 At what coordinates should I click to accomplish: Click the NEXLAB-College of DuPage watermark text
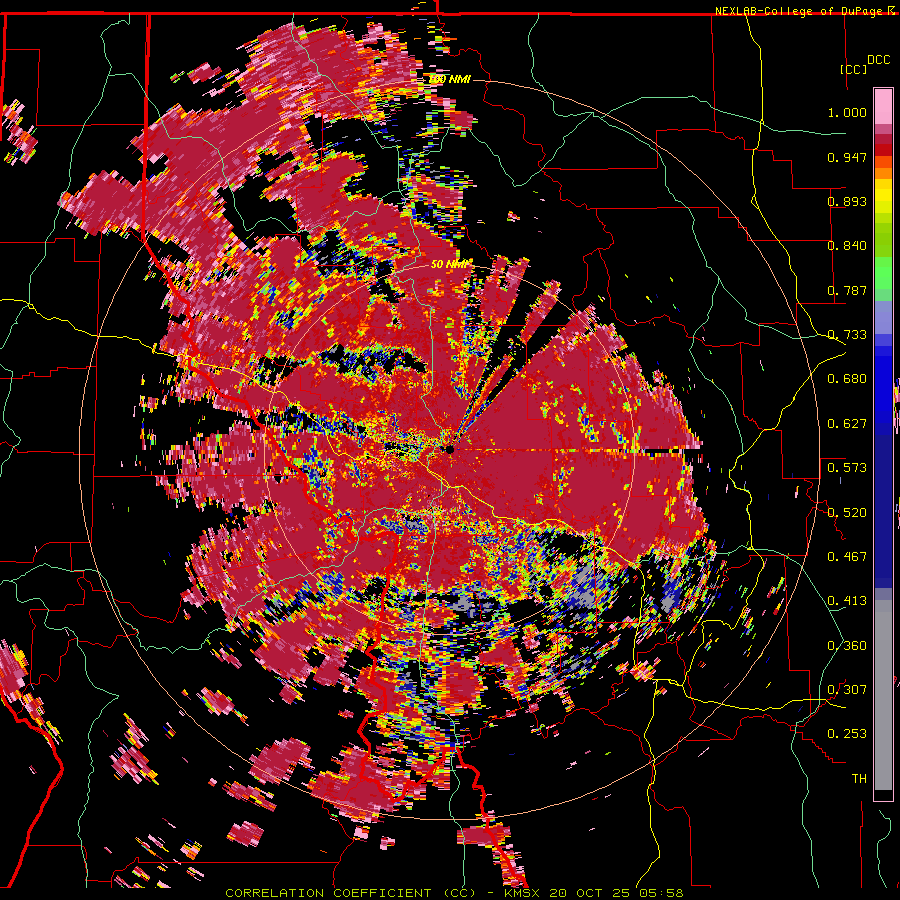[805, 11]
